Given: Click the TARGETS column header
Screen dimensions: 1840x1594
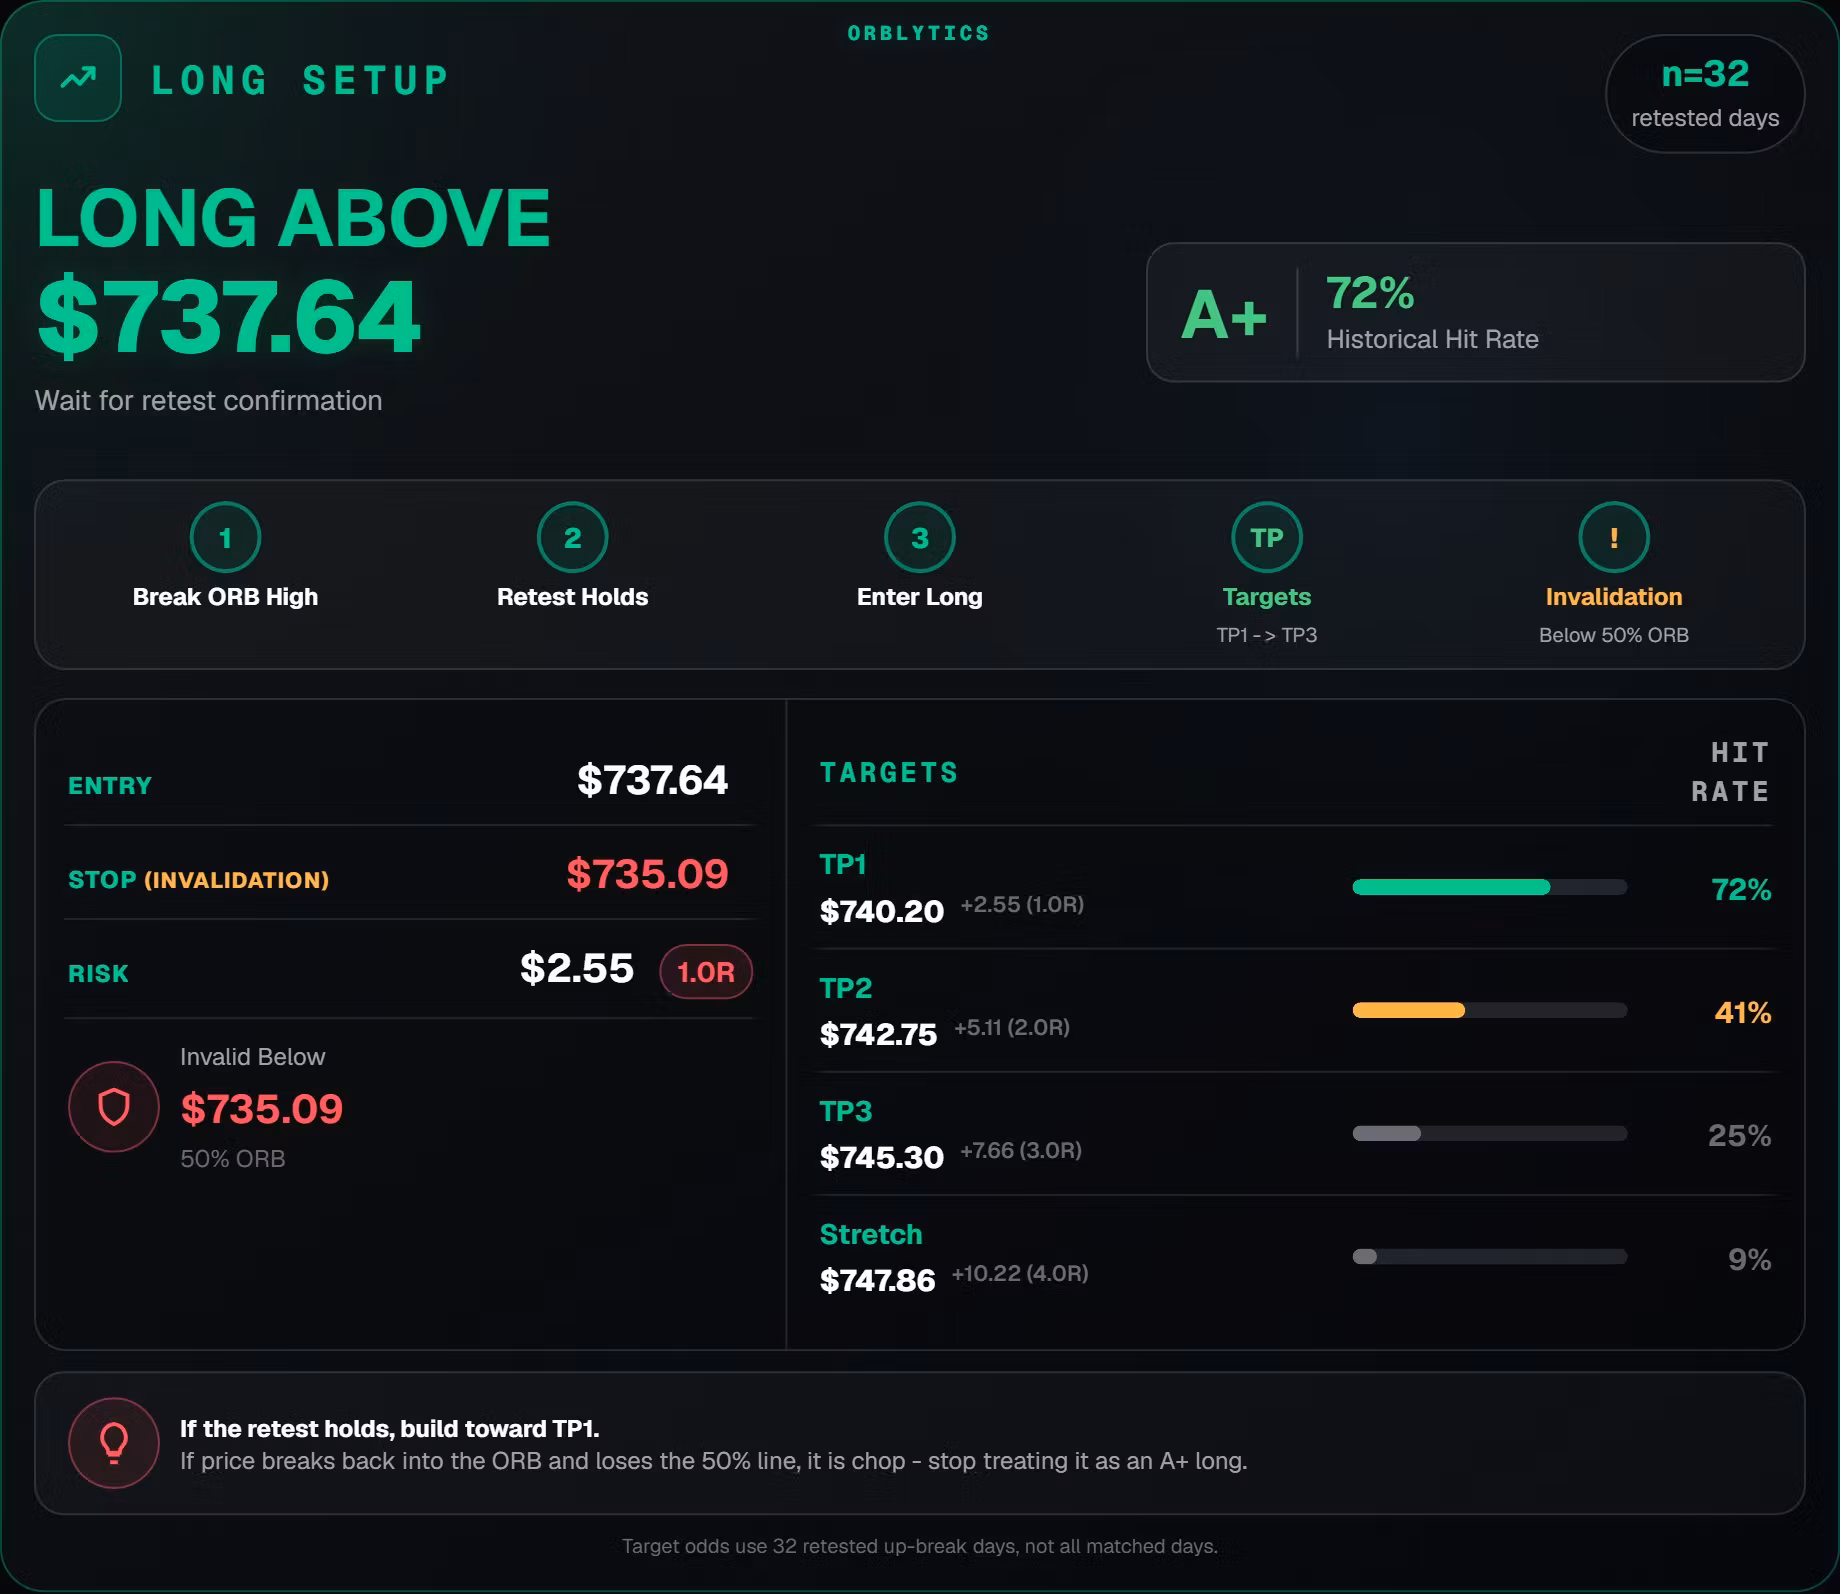Looking at the screenshot, I should tap(889, 772).
